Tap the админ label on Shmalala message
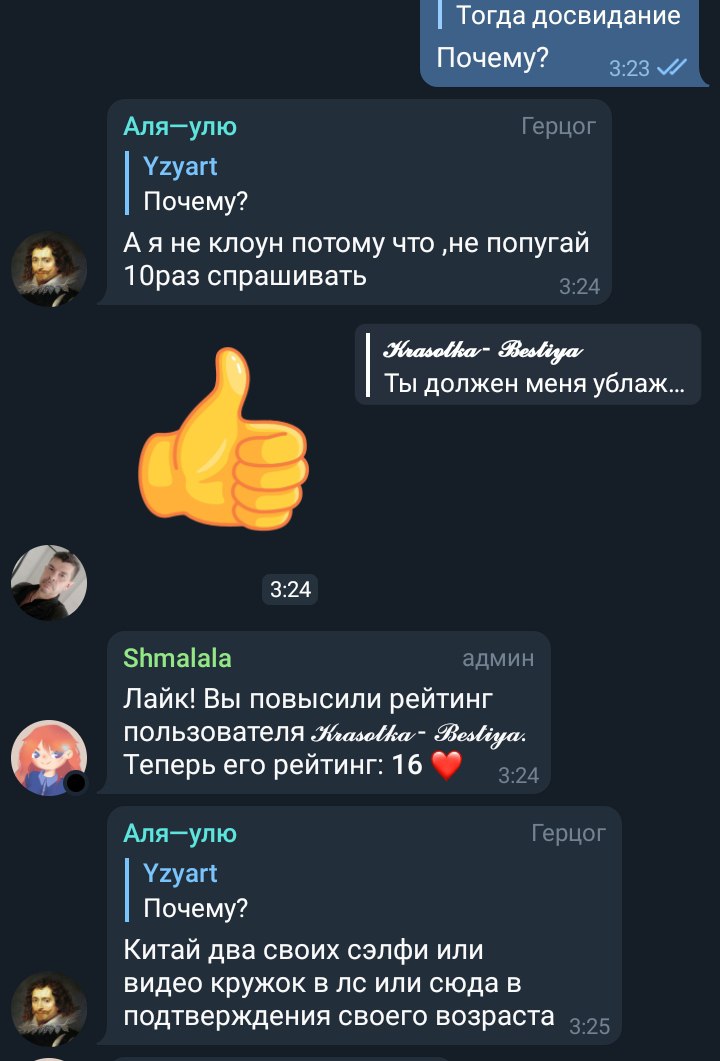The height and width of the screenshot is (1061, 720). click(498, 658)
